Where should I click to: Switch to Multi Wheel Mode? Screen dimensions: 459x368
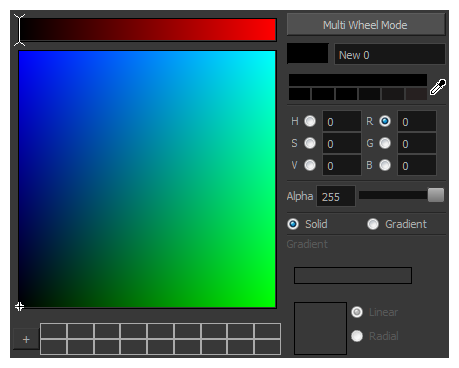366,25
